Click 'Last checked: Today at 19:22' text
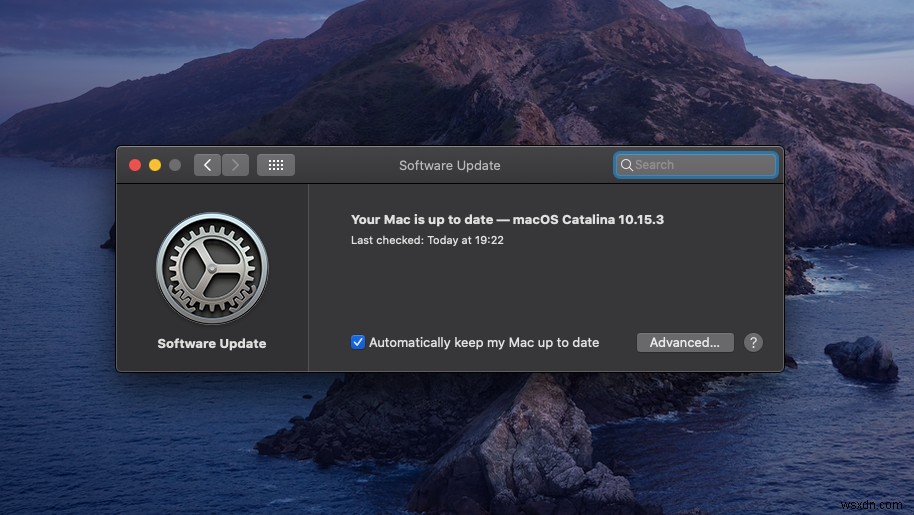The height and width of the screenshot is (515, 914). [x=427, y=240]
